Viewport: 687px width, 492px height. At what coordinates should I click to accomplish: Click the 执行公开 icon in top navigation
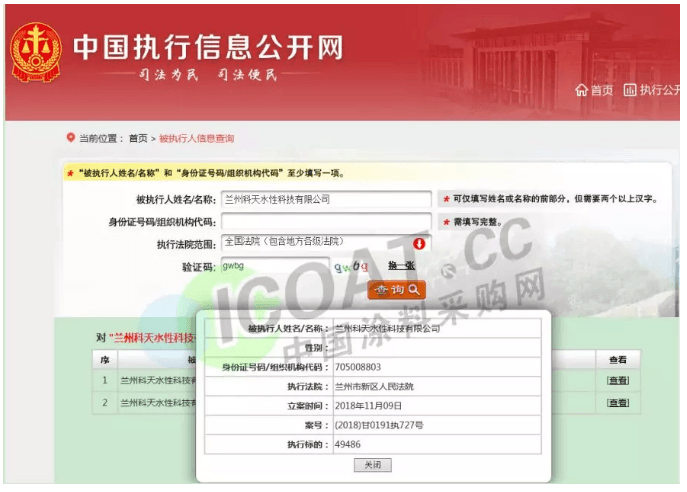630,91
